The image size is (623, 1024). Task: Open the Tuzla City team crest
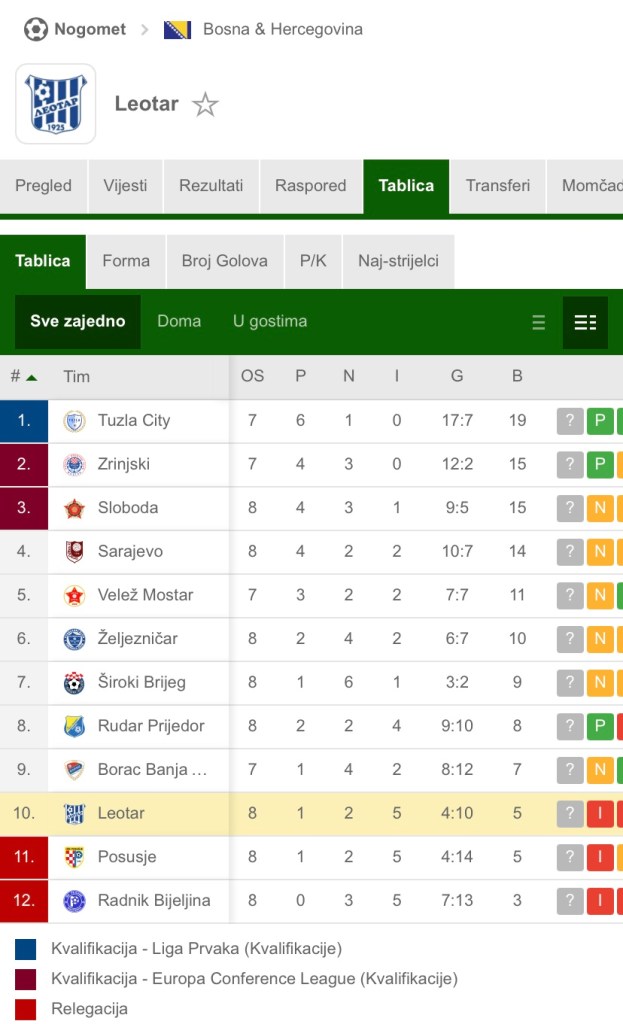click(x=75, y=421)
